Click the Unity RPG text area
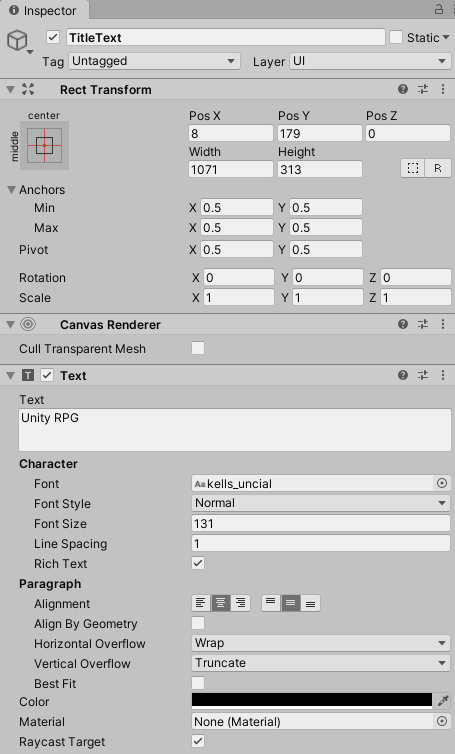This screenshot has width=455, height=754. [235, 430]
